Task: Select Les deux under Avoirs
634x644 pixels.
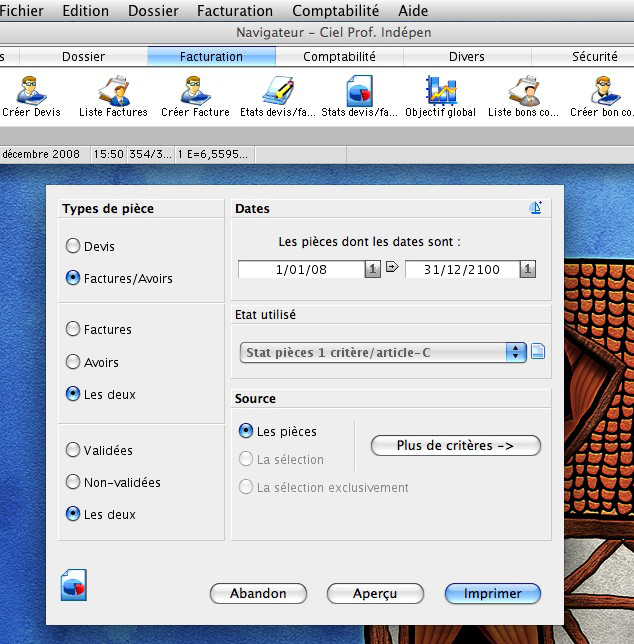Action: pyautogui.click(x=73, y=394)
